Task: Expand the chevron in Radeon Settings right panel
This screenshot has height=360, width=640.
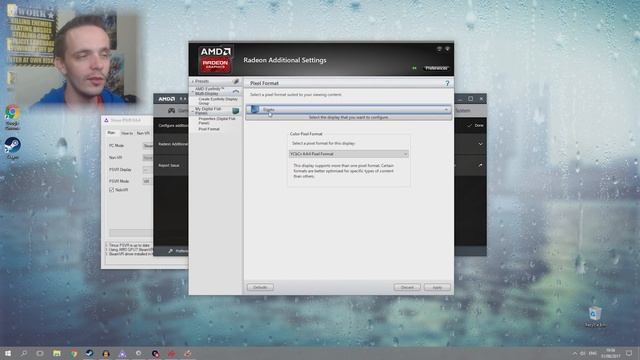Action: pyautogui.click(x=480, y=144)
